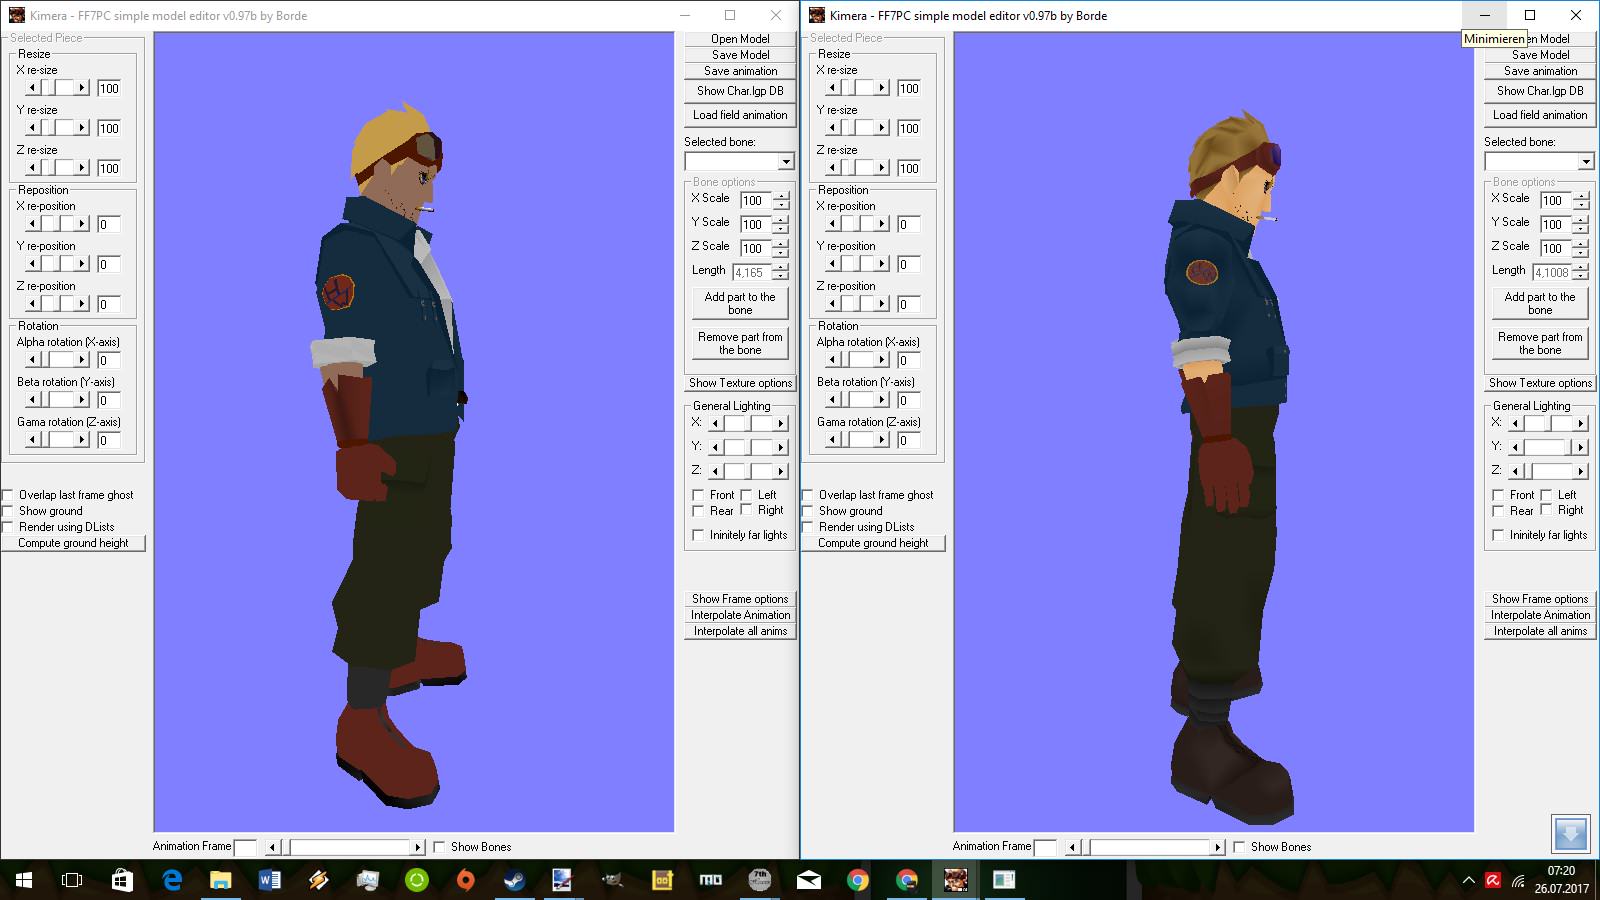Screen dimensions: 1600x900
Task: Click the X re-size value field in left window
Action: point(109,88)
